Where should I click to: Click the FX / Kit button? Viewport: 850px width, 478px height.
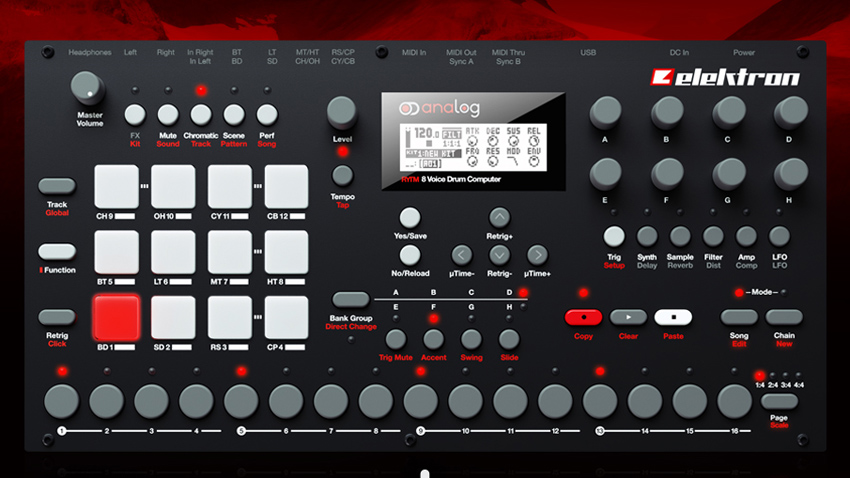(x=135, y=115)
